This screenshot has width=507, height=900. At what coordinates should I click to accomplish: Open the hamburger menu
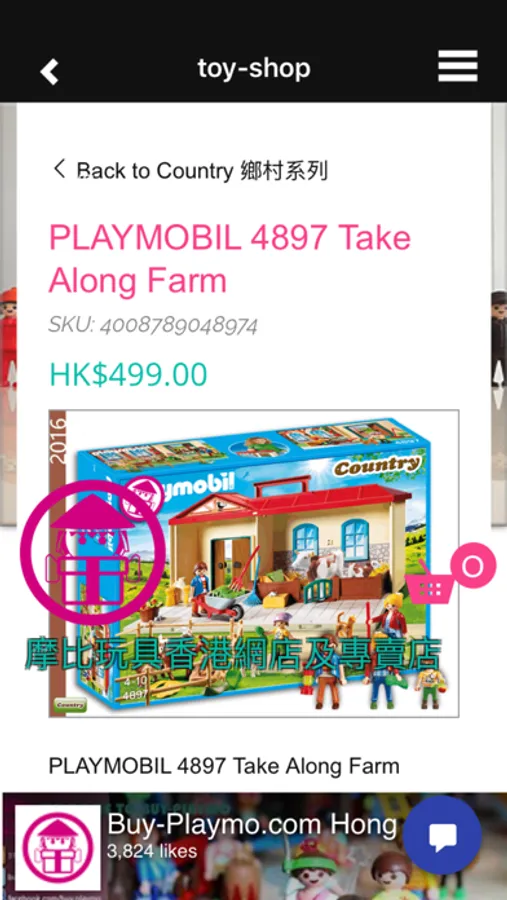458,67
